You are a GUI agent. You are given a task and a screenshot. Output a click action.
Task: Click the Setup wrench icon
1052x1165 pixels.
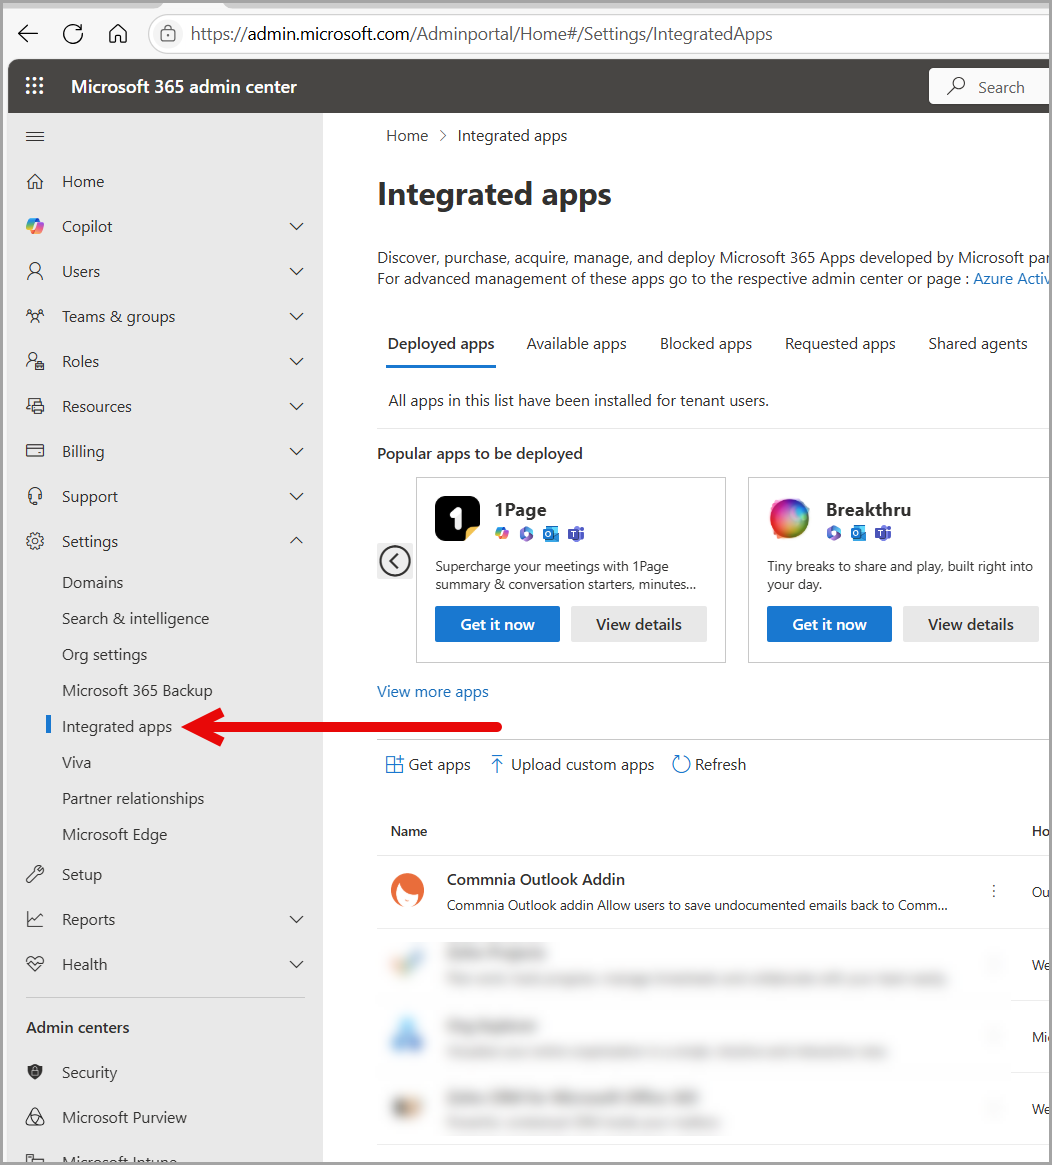pyautogui.click(x=35, y=874)
